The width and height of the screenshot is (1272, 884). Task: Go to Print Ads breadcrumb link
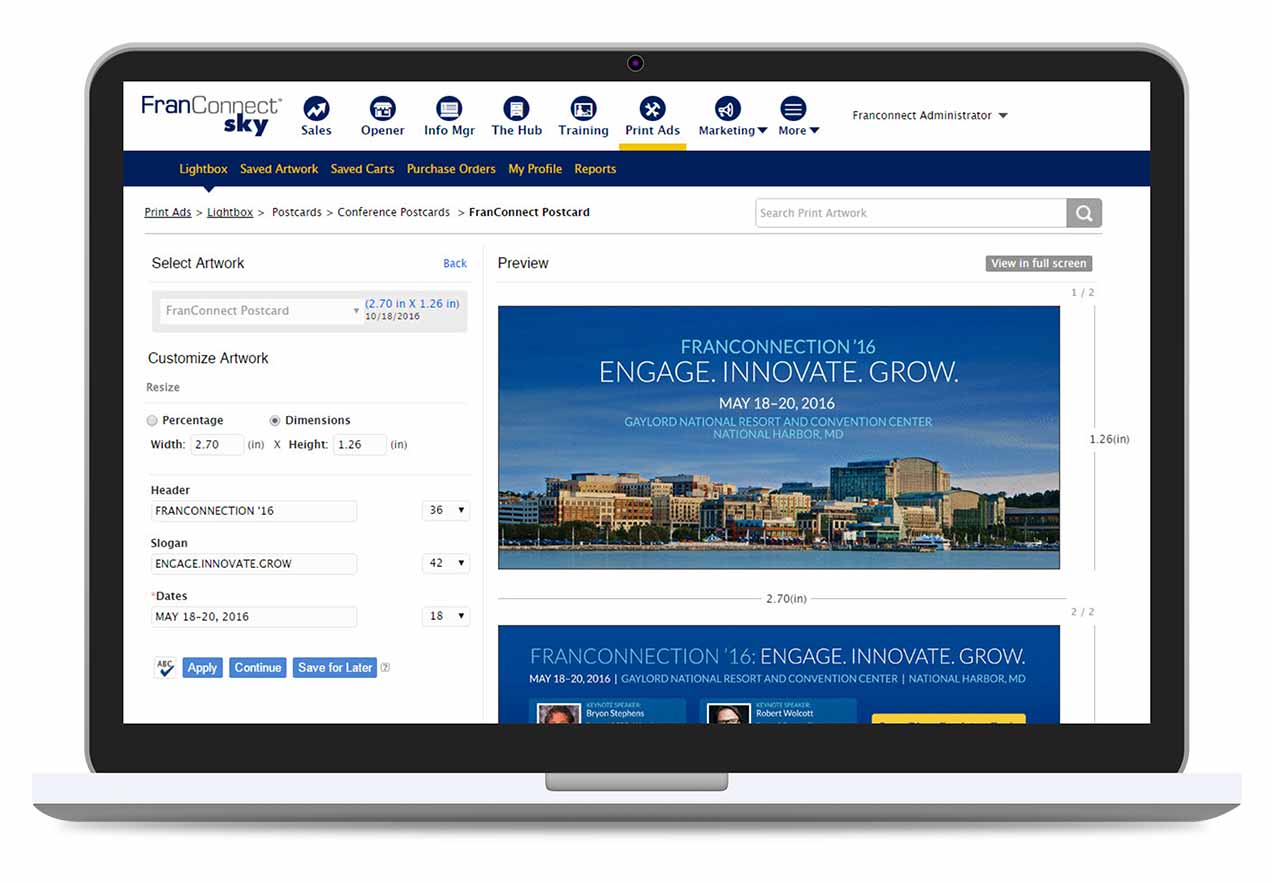168,212
